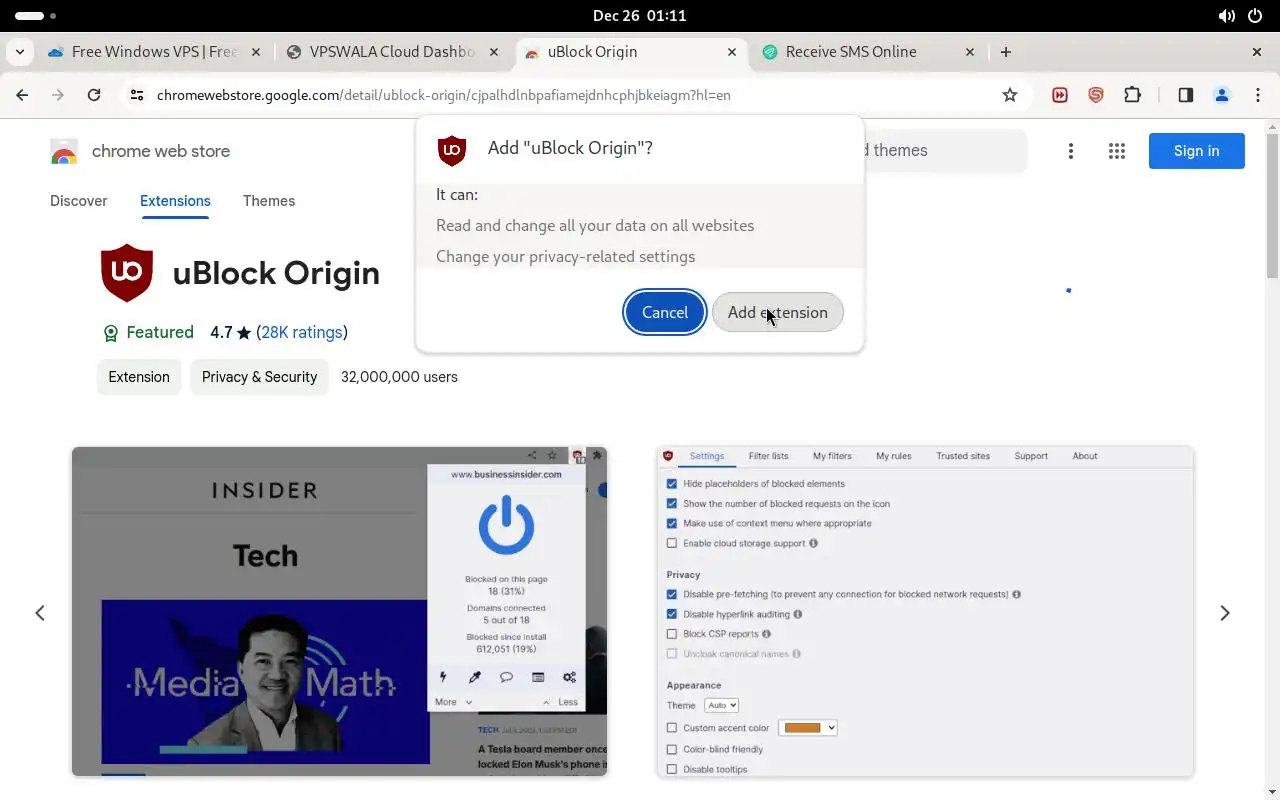Open Chrome's three-dot menu
This screenshot has height=800, width=1280.
pos(1258,95)
